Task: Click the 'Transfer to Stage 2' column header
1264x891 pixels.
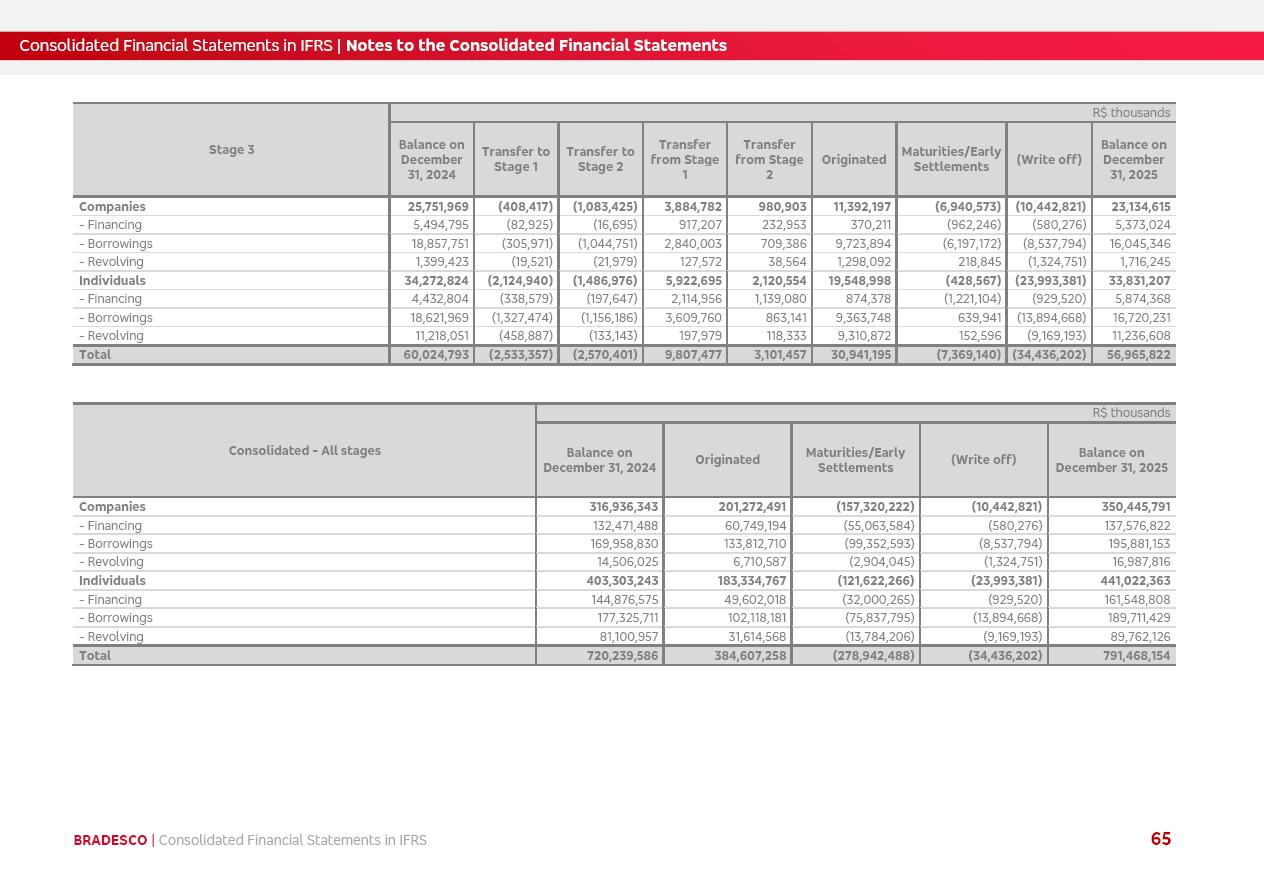Action: click(x=600, y=159)
